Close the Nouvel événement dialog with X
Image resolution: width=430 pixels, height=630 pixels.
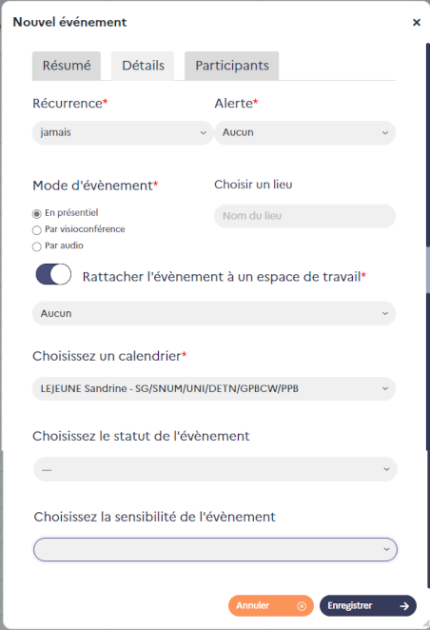pyautogui.click(x=416, y=22)
